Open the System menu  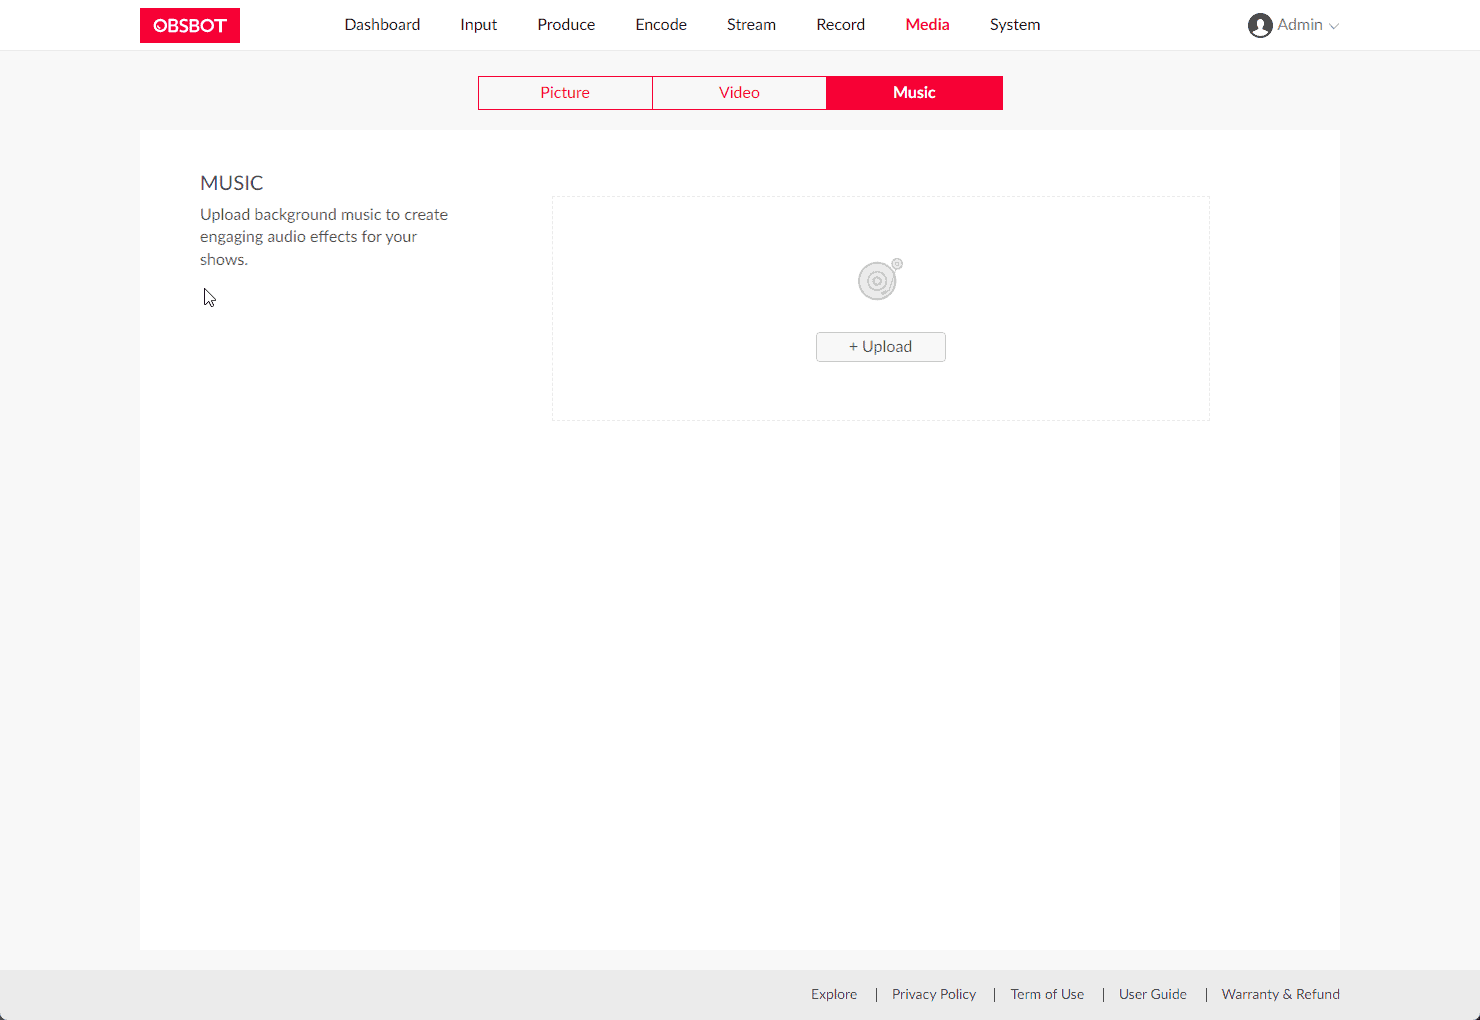[x=1015, y=25]
